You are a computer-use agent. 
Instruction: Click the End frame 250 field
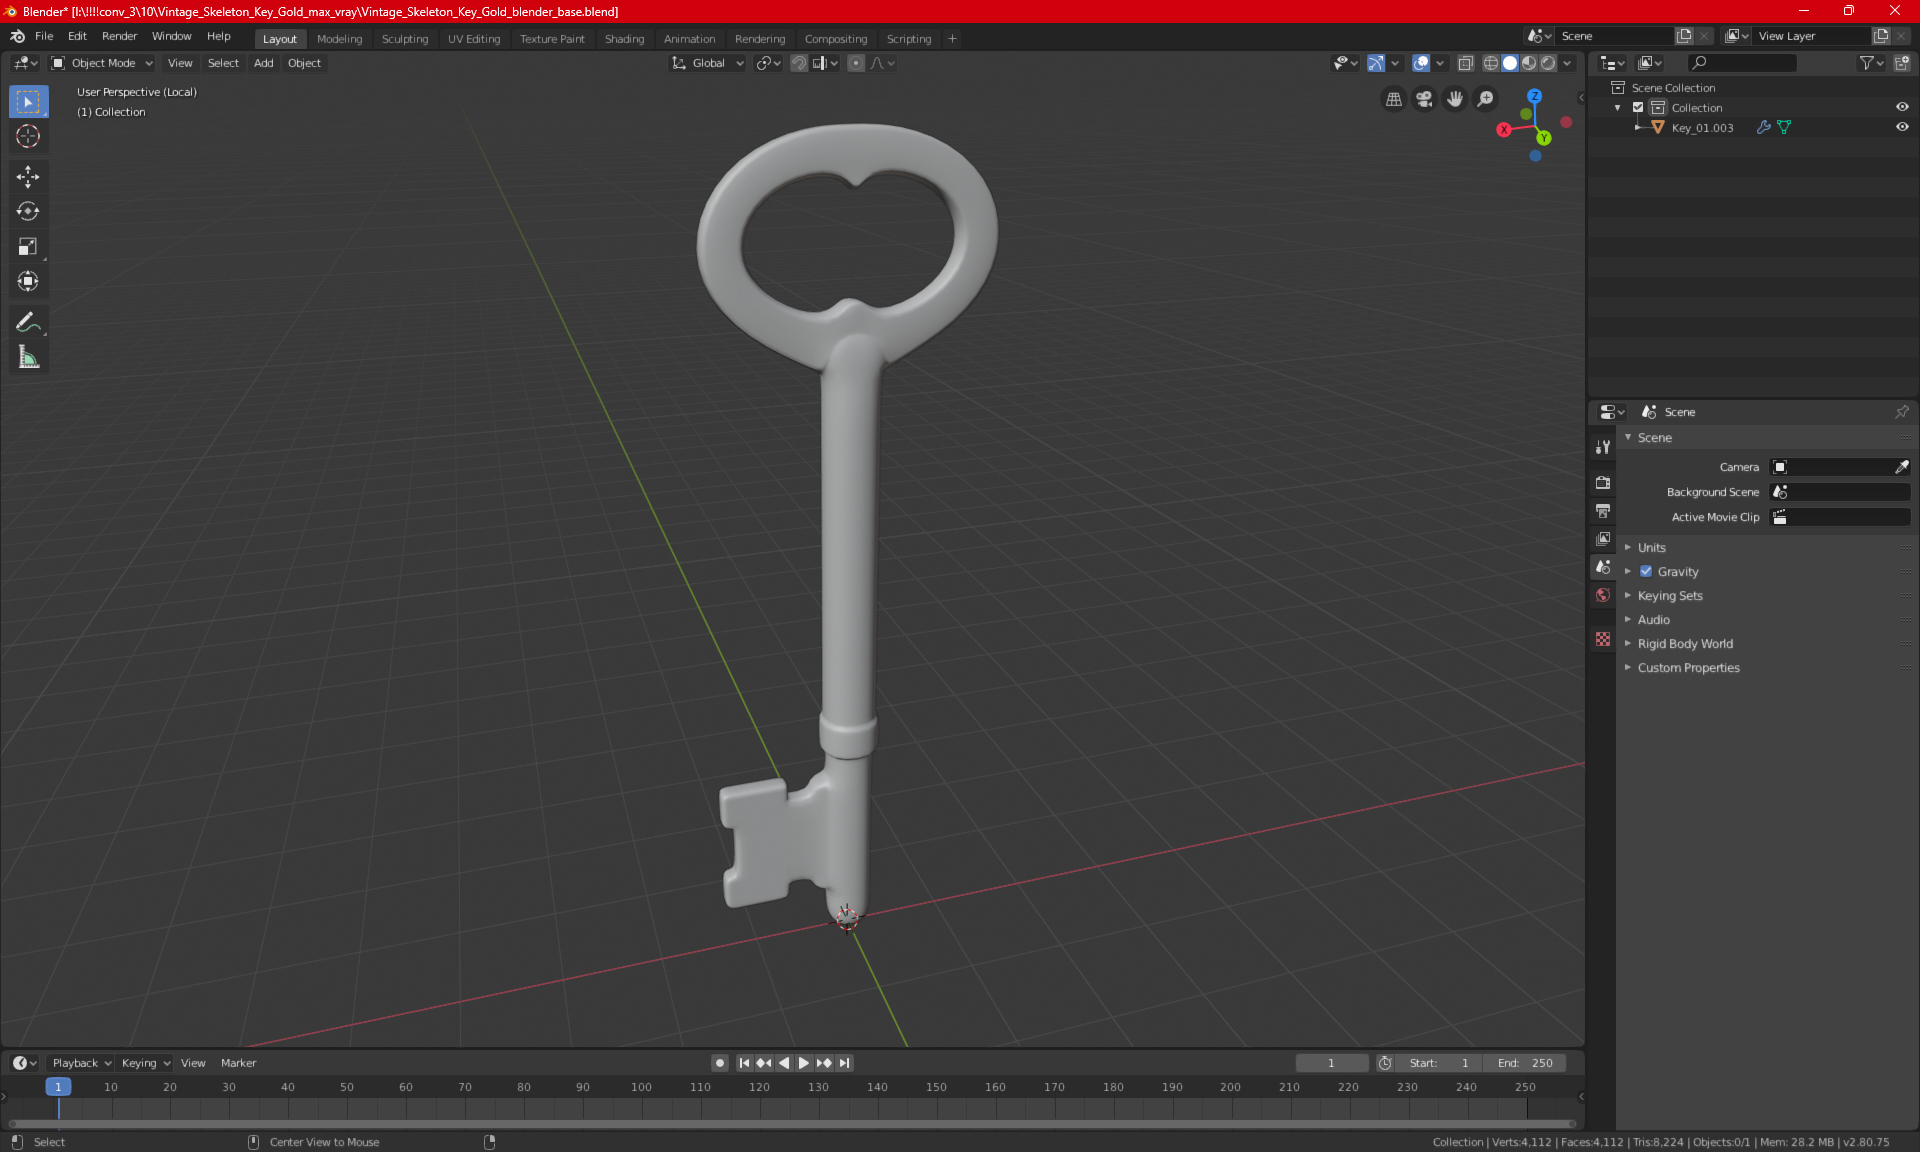(1525, 1063)
